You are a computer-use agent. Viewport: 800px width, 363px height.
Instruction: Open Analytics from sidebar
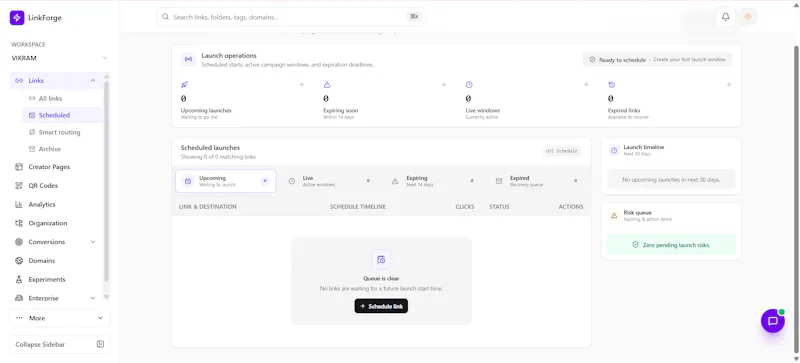(57, 204)
